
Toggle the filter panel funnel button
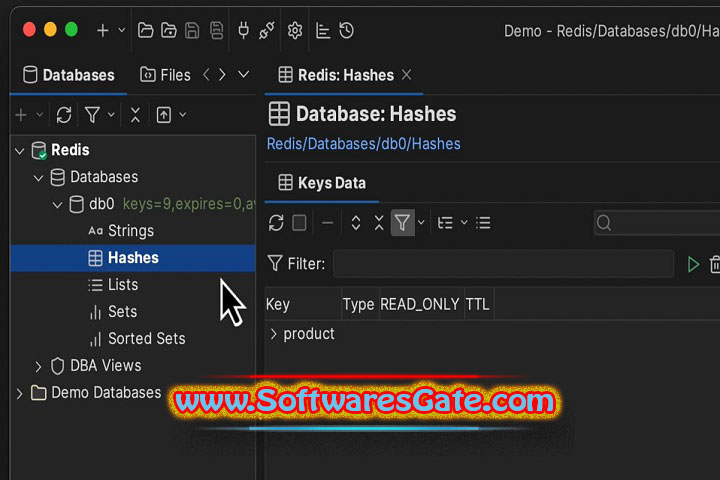point(403,223)
